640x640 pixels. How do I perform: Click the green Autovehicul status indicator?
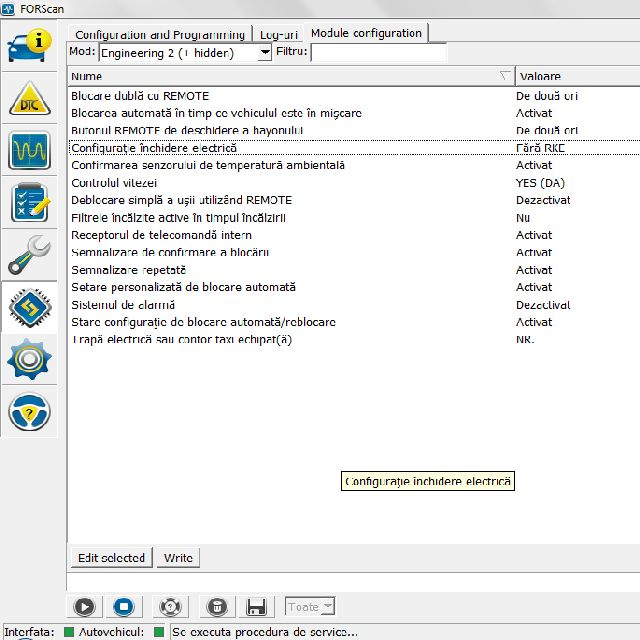click(x=159, y=632)
